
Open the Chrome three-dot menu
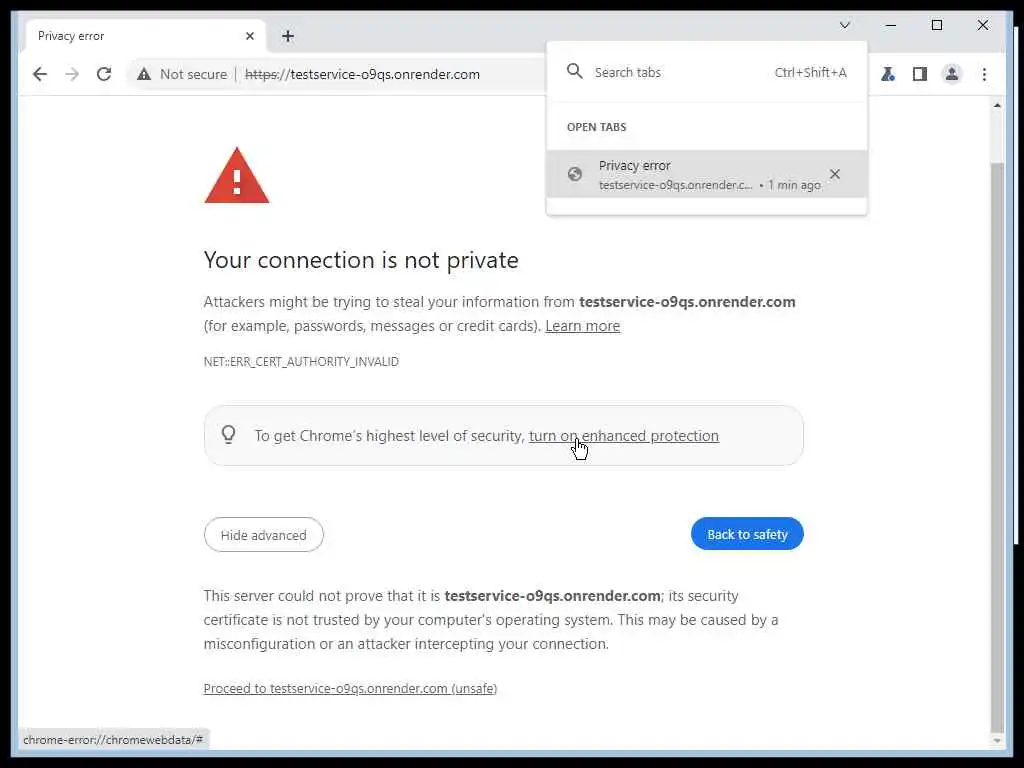coord(984,74)
